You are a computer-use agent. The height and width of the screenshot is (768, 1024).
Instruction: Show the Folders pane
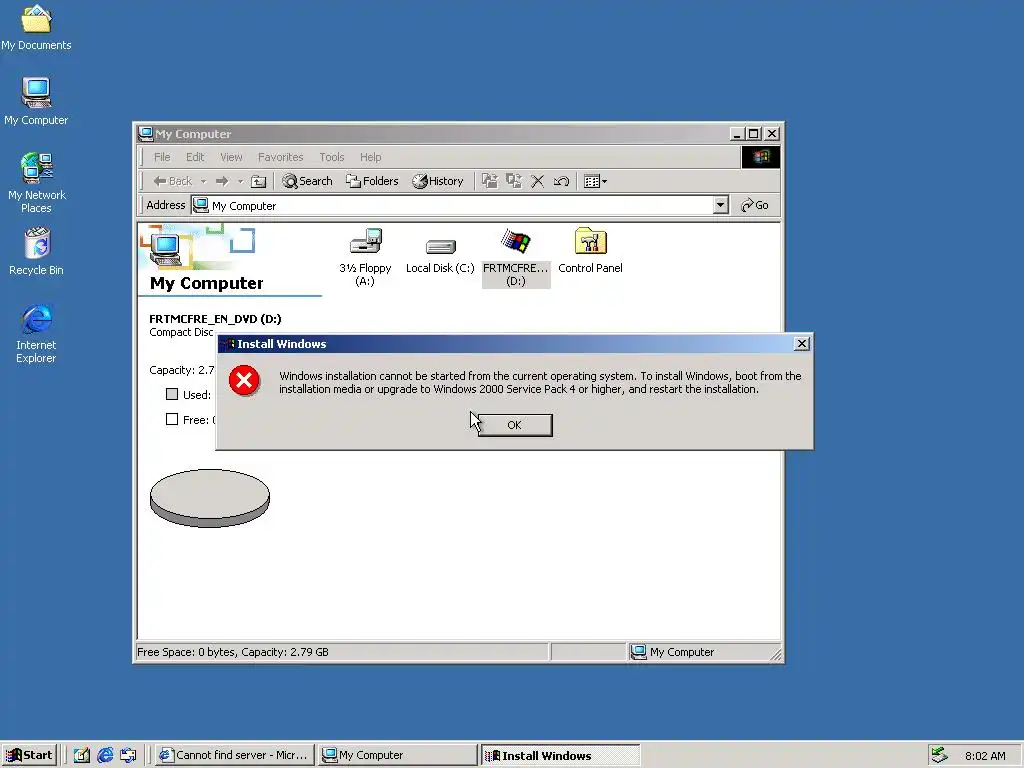coord(372,181)
